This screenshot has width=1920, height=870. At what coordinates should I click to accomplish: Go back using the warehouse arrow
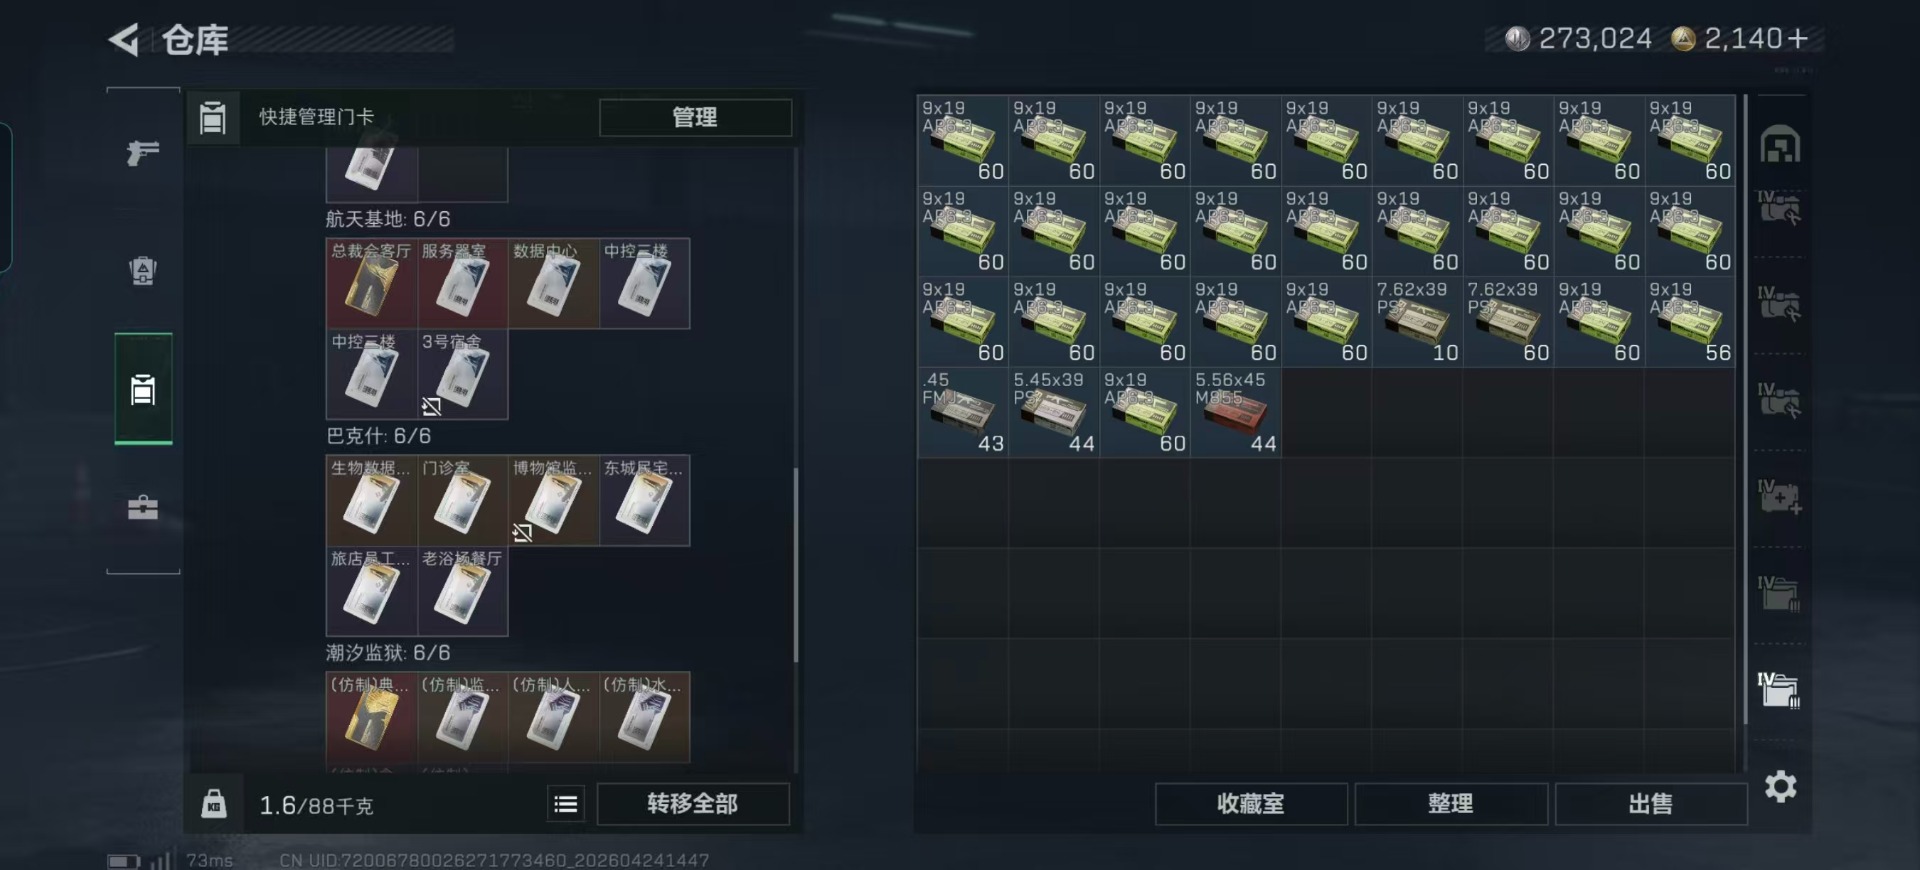coord(124,40)
